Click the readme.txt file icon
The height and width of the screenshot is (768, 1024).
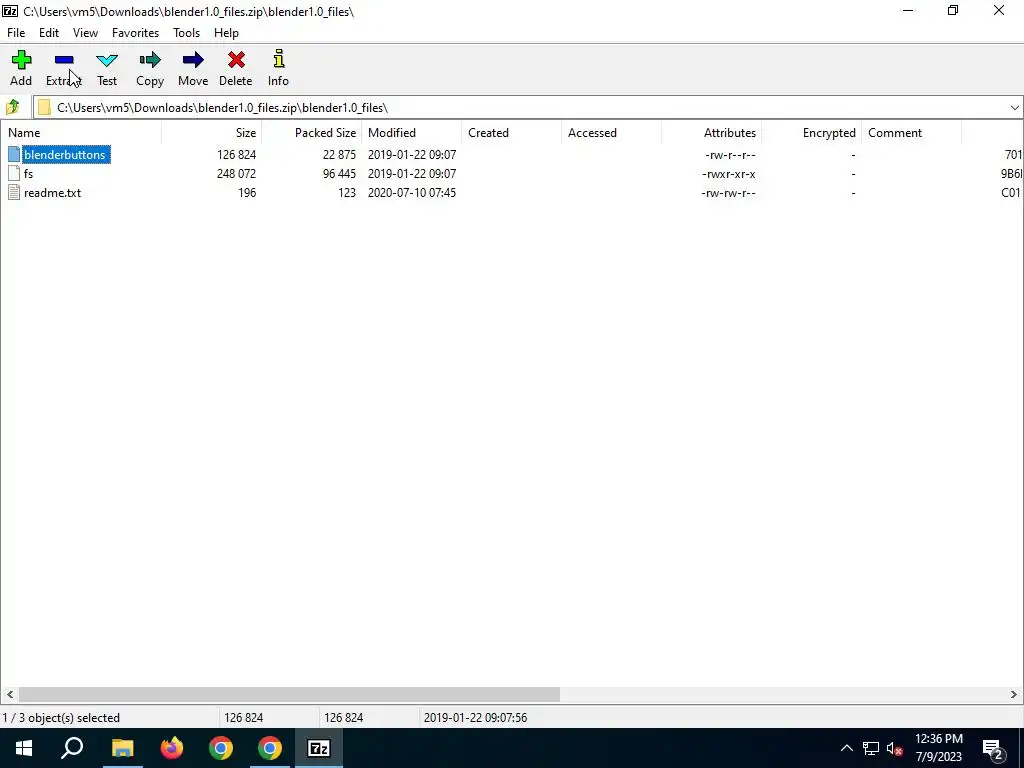pyautogui.click(x=14, y=192)
